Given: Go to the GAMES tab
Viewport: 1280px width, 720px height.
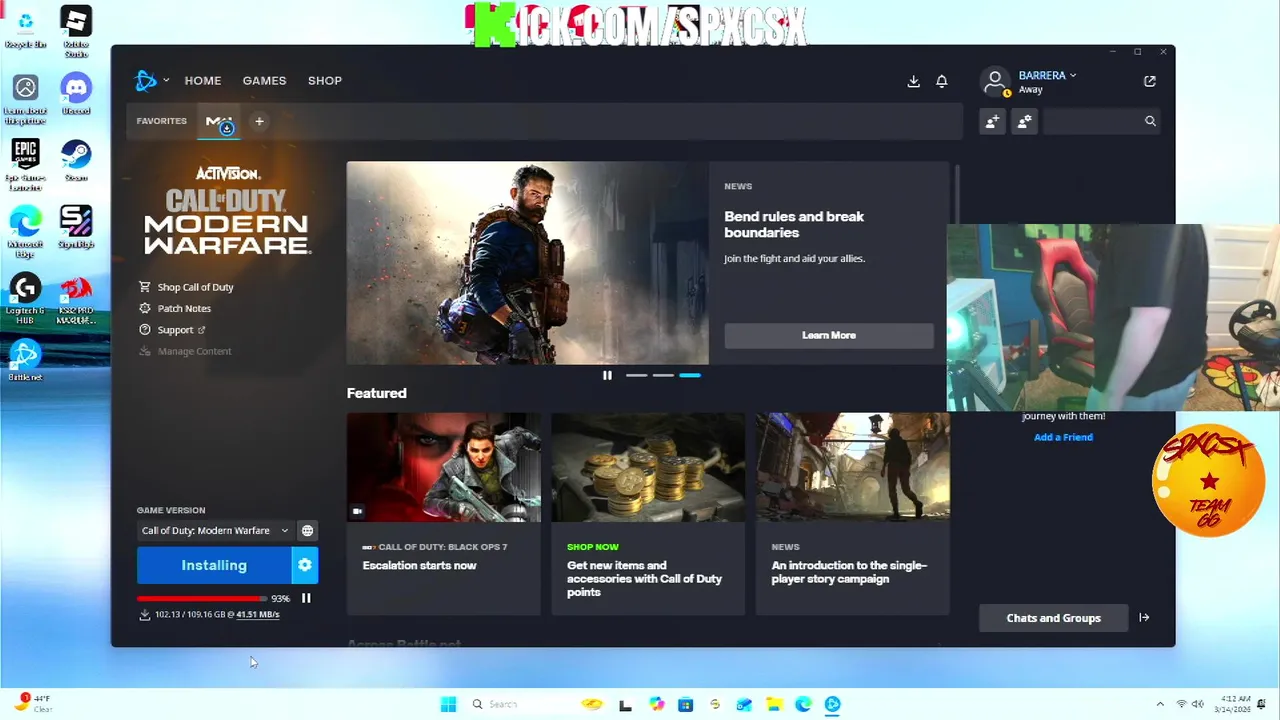Looking at the screenshot, I should (x=264, y=81).
